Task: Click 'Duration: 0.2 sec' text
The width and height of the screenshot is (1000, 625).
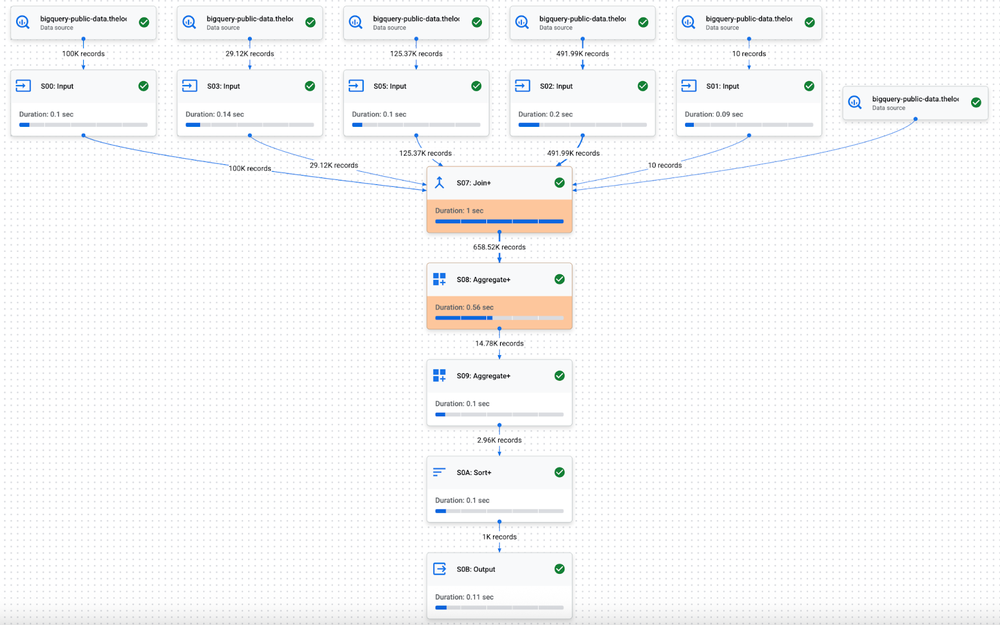Action: [x=545, y=114]
